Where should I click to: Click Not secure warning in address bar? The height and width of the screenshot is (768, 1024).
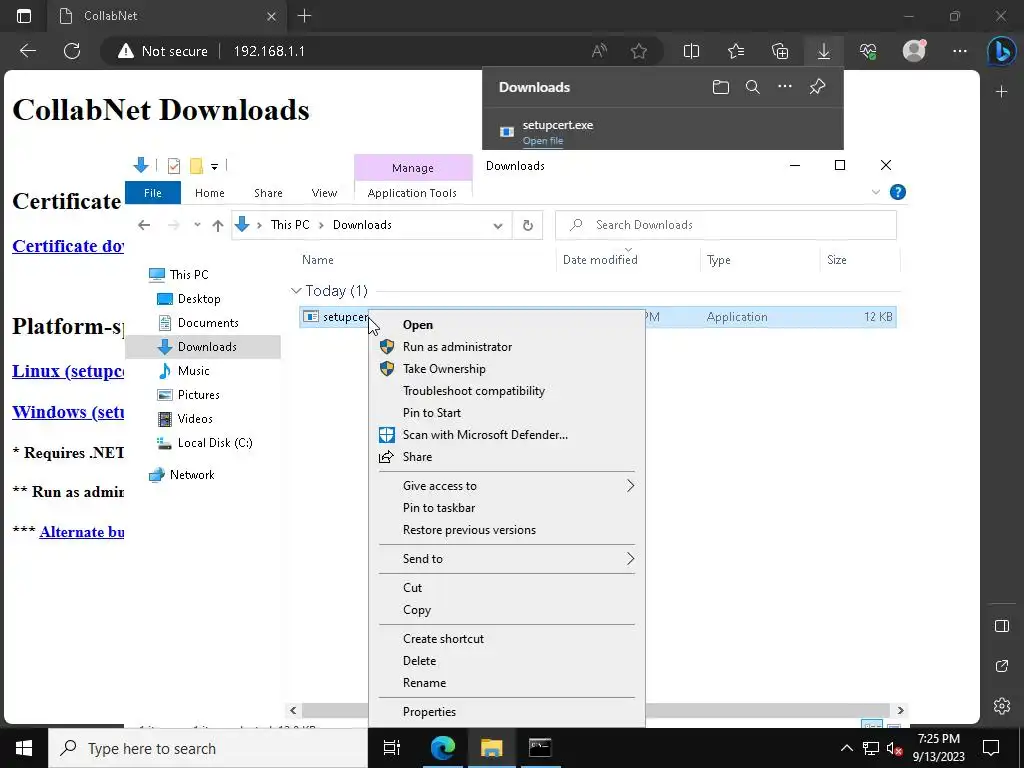coord(162,51)
